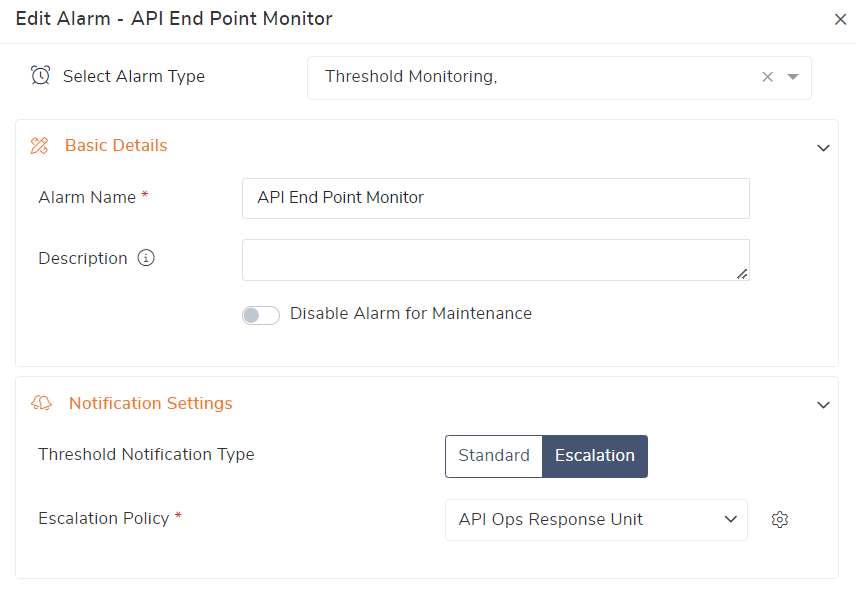Click the Description info icon
Screen dimensions: 856x600
146,258
